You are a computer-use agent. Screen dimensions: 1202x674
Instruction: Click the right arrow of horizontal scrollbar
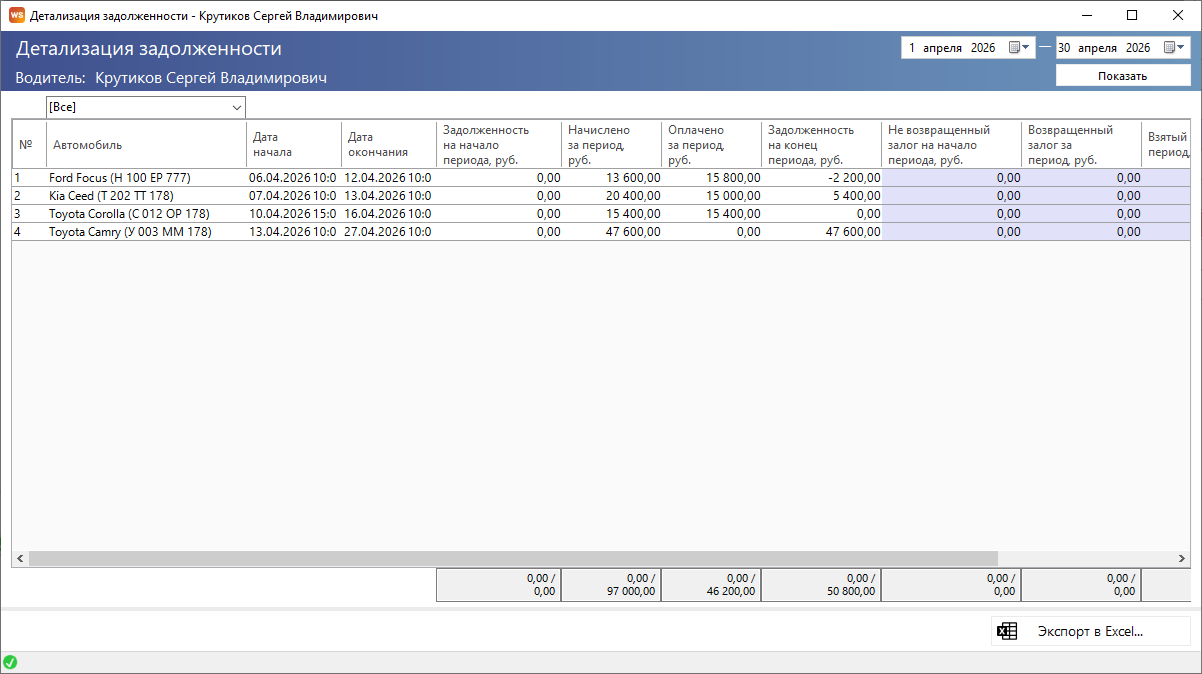point(1181,558)
